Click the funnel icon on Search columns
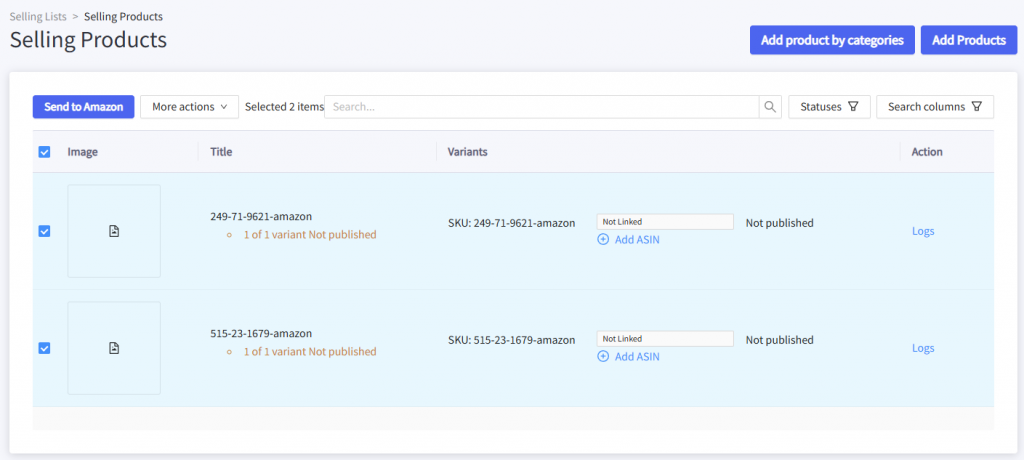This screenshot has width=1024, height=460. pos(977,107)
